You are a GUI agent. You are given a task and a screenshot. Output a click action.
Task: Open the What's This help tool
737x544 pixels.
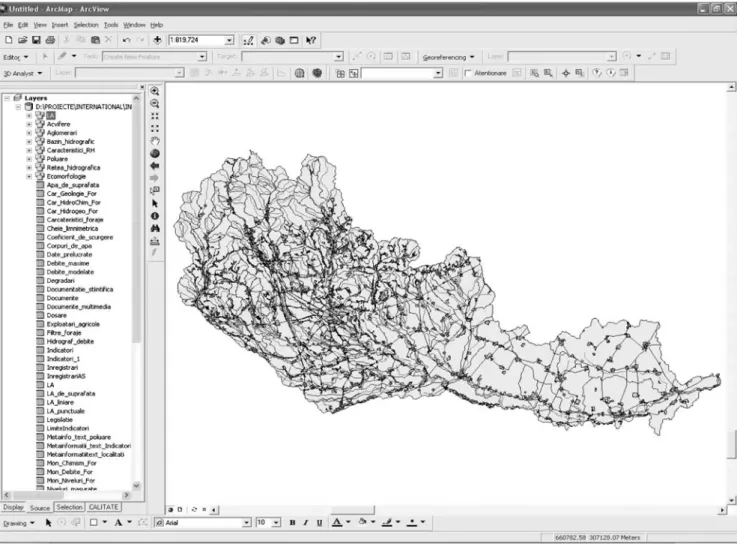coord(311,40)
